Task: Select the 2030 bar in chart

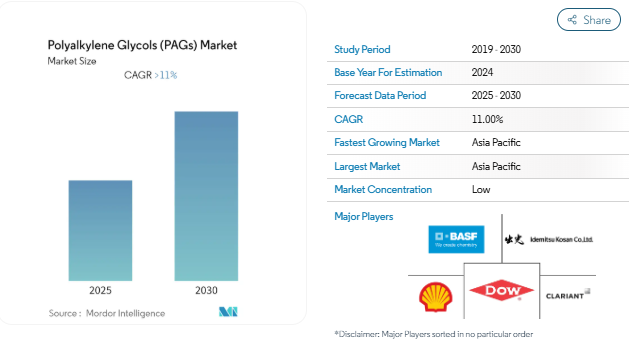Action: [x=206, y=196]
